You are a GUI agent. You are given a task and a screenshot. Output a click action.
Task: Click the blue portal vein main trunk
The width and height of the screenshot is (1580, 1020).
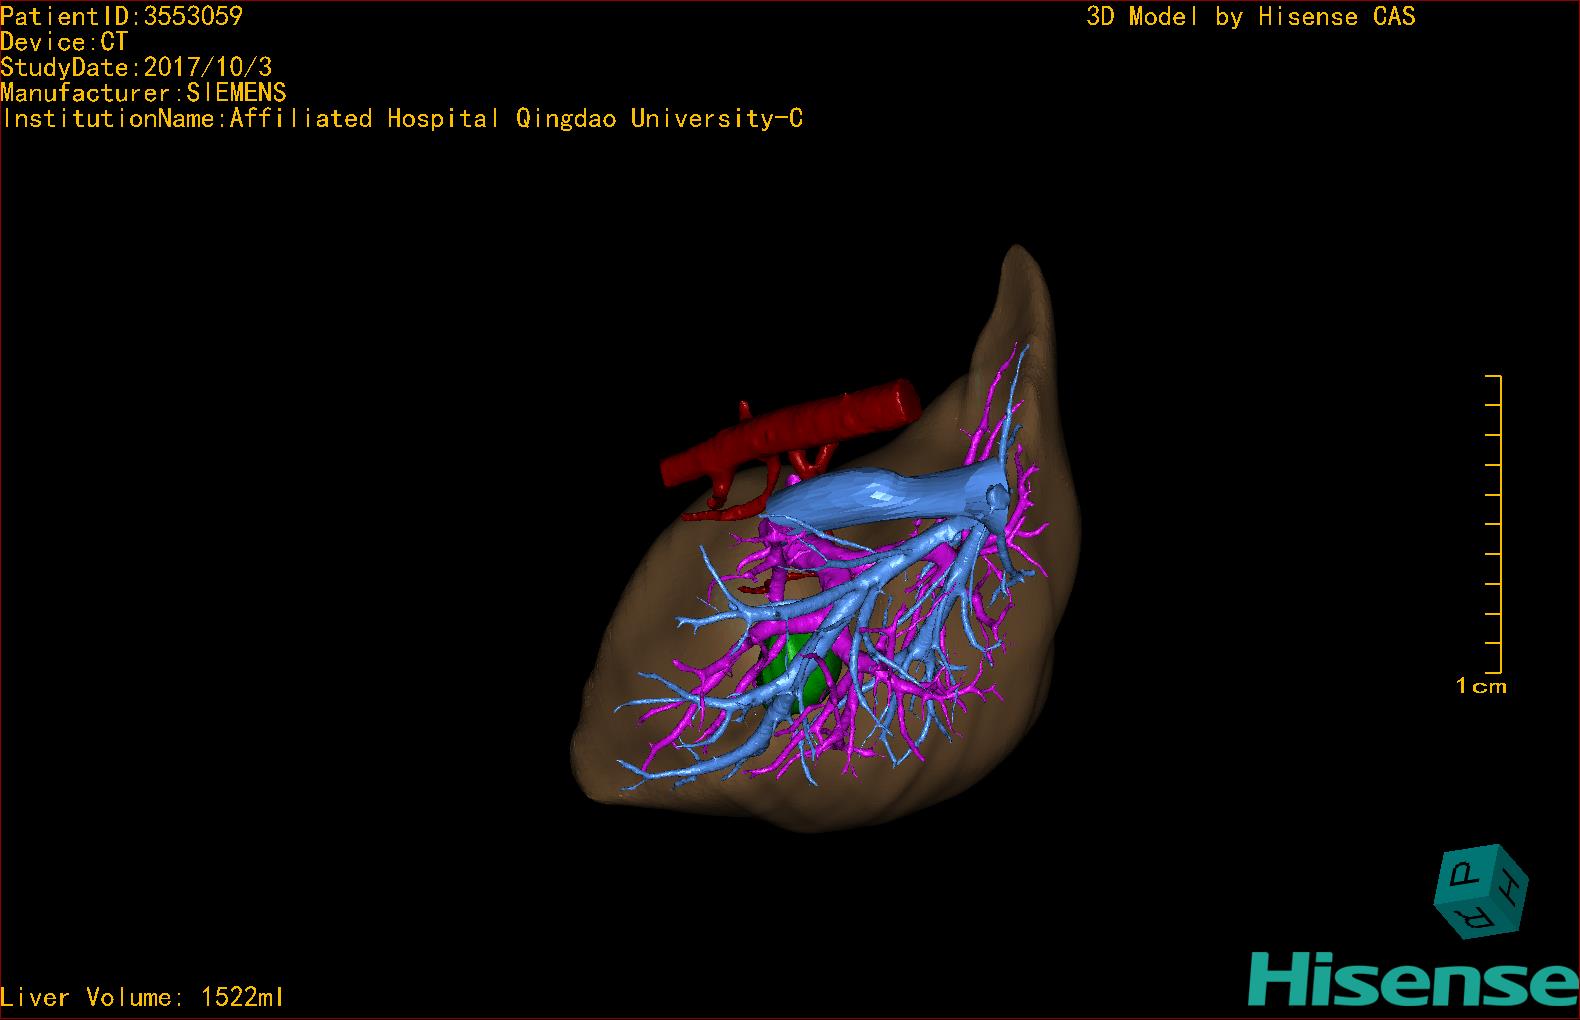885,495
